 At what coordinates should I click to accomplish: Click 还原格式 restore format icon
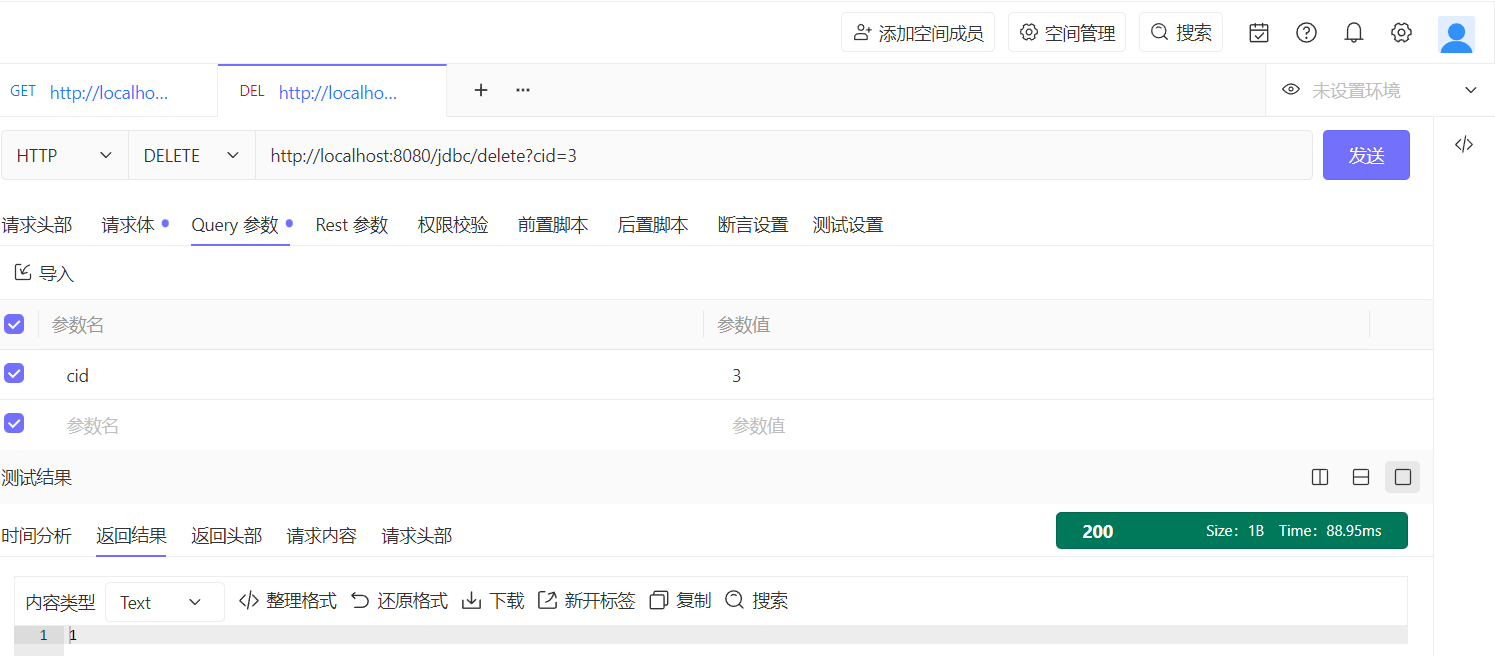click(360, 600)
